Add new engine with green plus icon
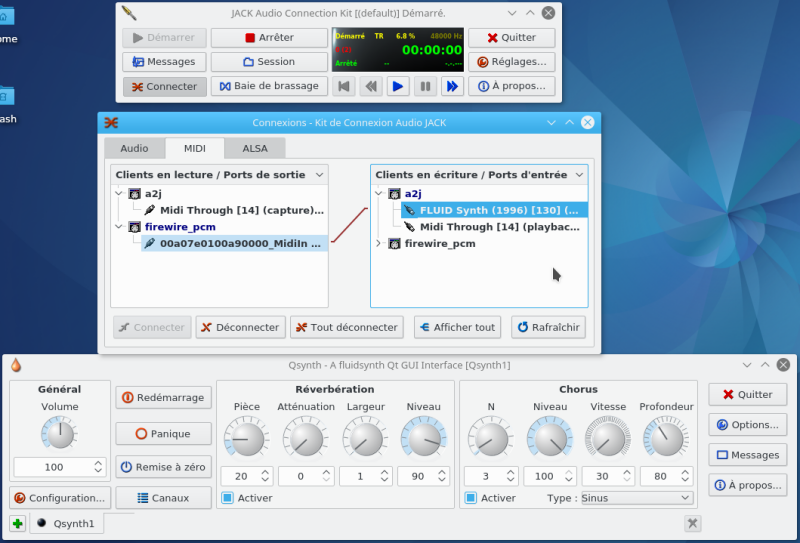The height and width of the screenshot is (543, 800). tap(18, 523)
